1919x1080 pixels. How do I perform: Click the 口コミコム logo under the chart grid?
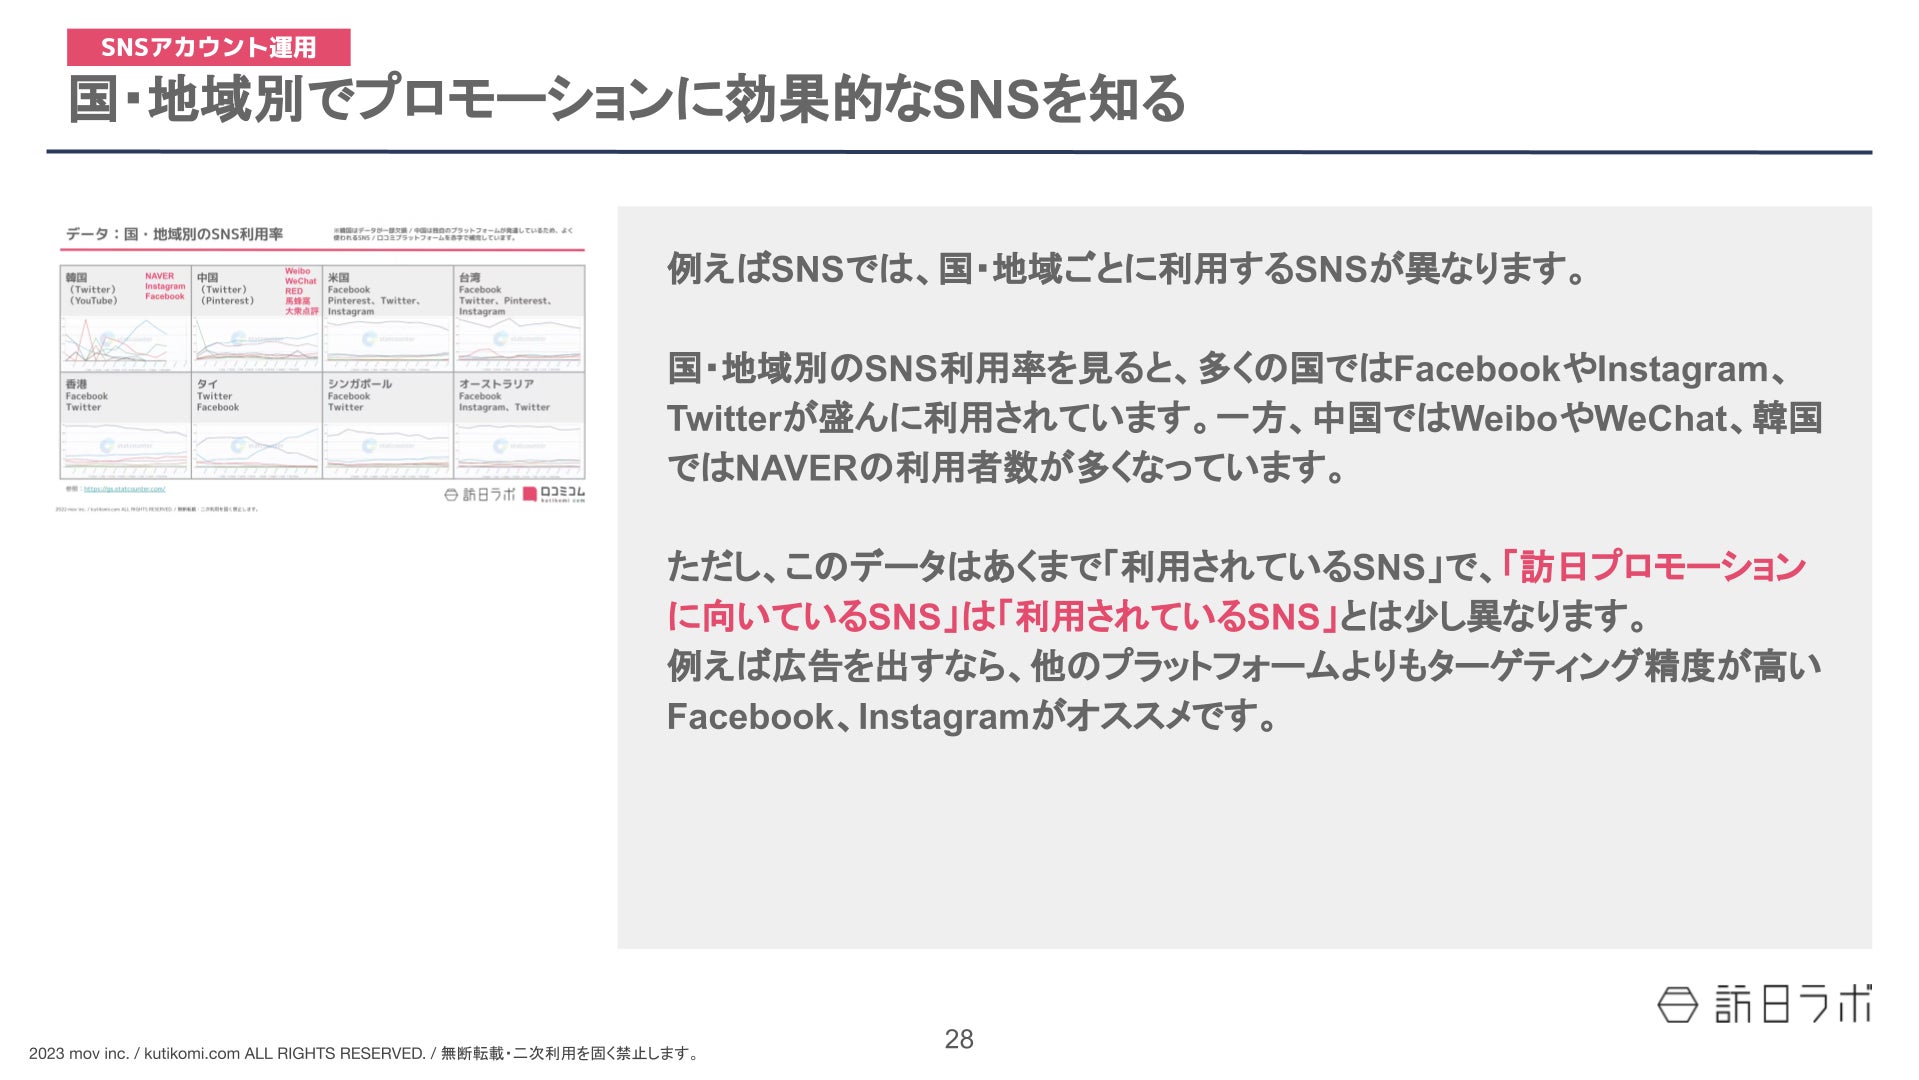click(x=554, y=494)
